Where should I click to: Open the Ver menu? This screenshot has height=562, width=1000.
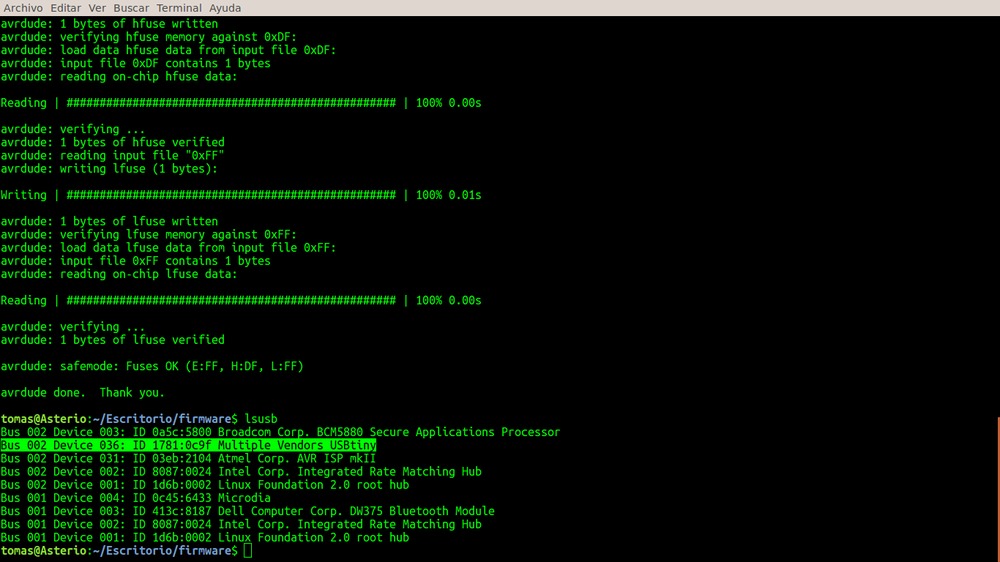click(x=97, y=8)
